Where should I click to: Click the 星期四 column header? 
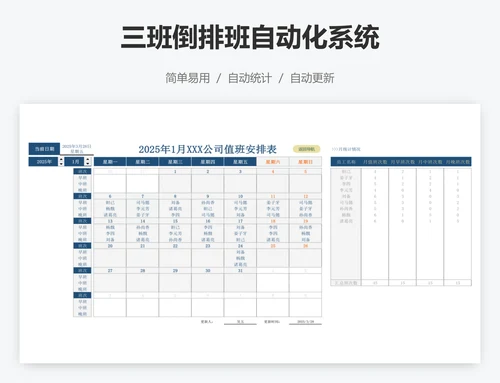tap(208, 162)
